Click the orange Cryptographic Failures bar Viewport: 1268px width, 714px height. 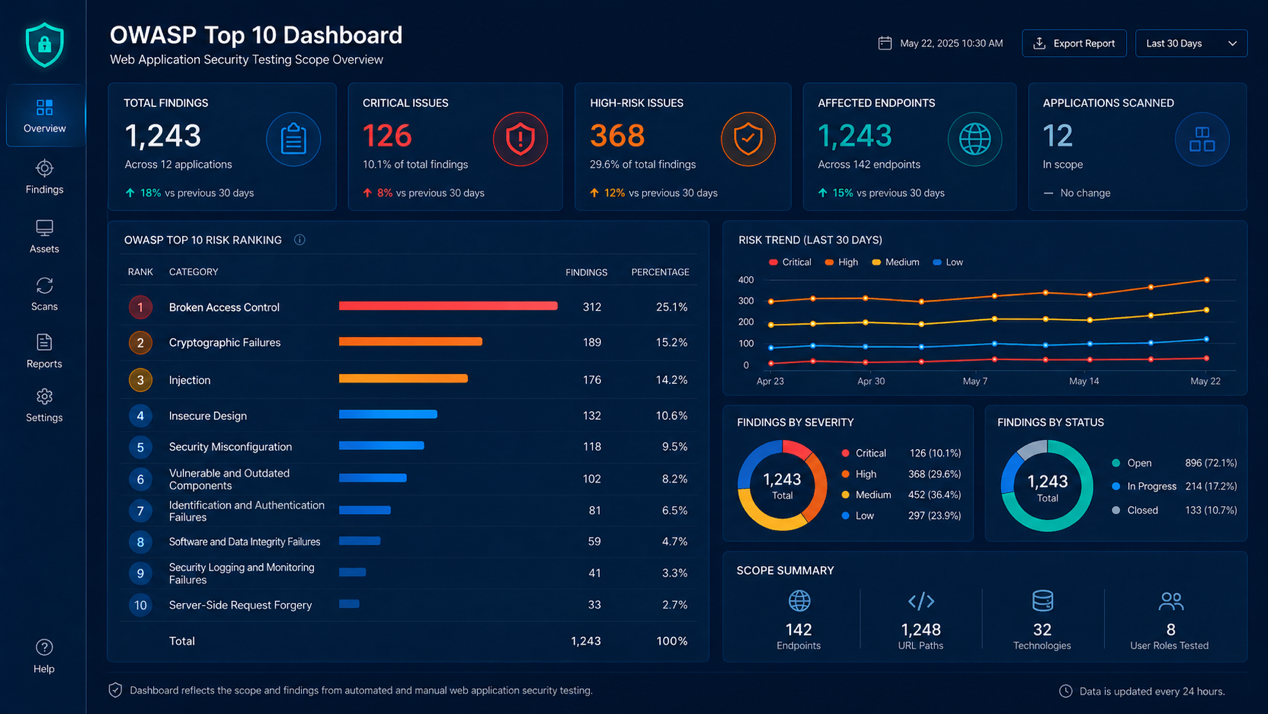[410, 342]
